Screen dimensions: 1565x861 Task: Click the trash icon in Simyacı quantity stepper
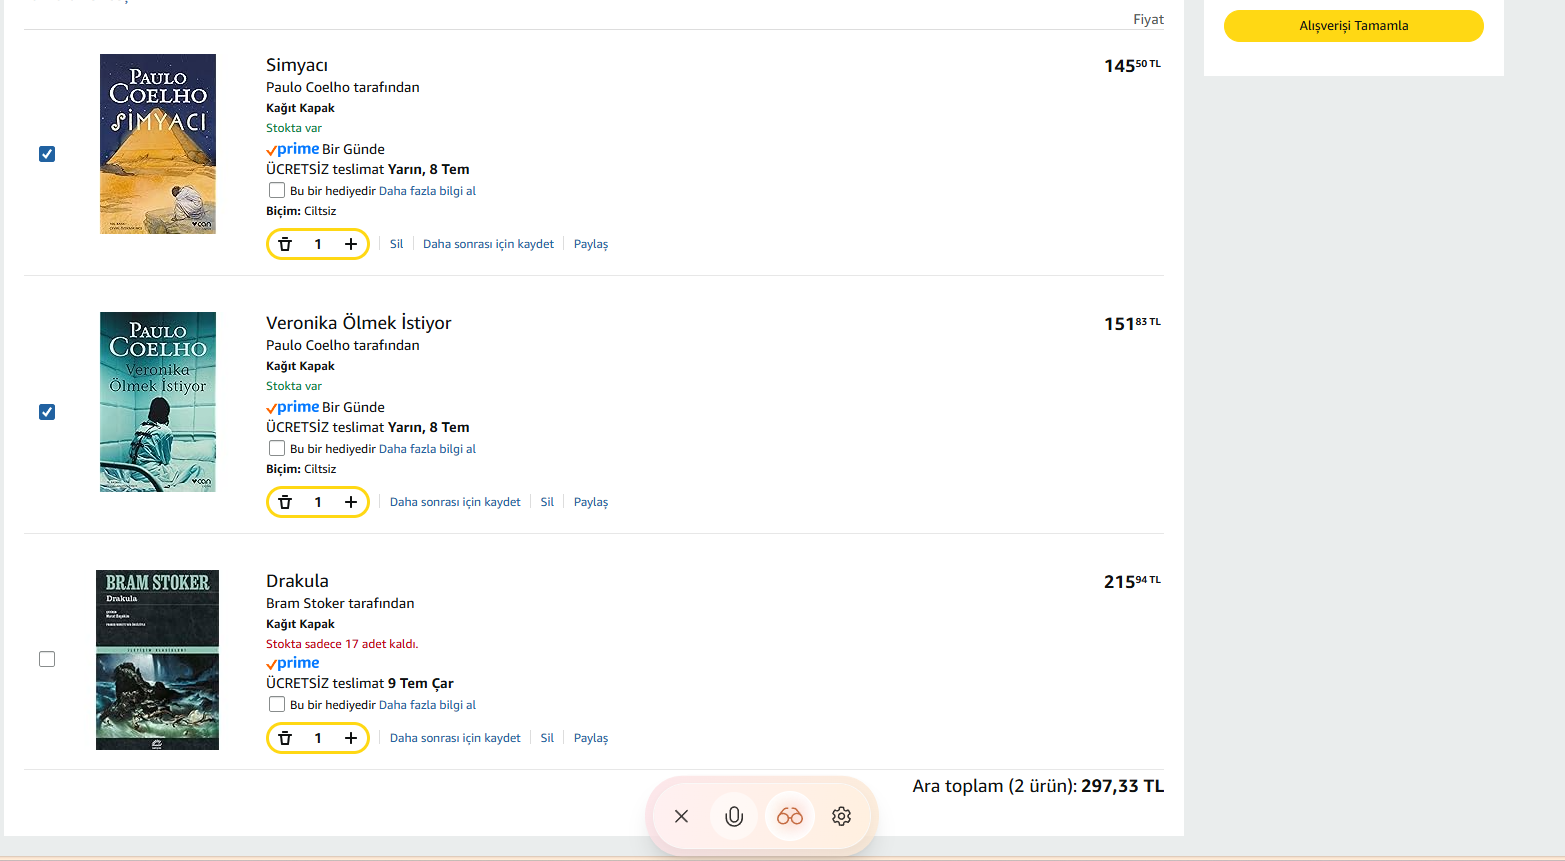pos(285,244)
